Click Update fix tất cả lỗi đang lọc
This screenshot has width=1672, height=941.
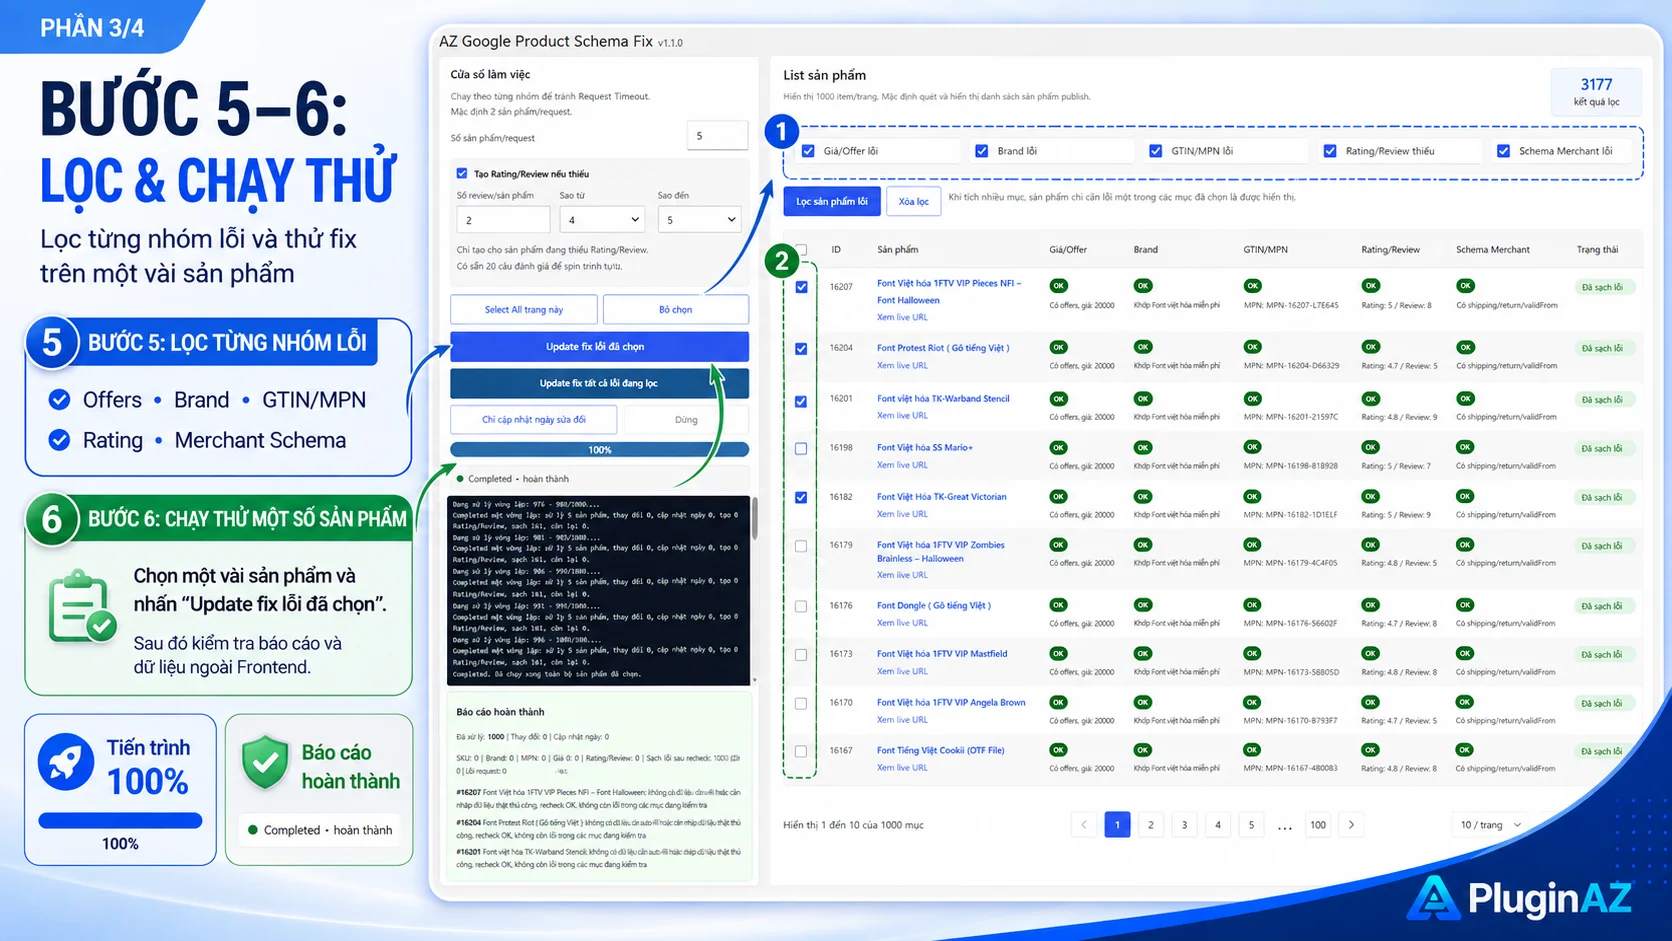pyautogui.click(x=599, y=383)
